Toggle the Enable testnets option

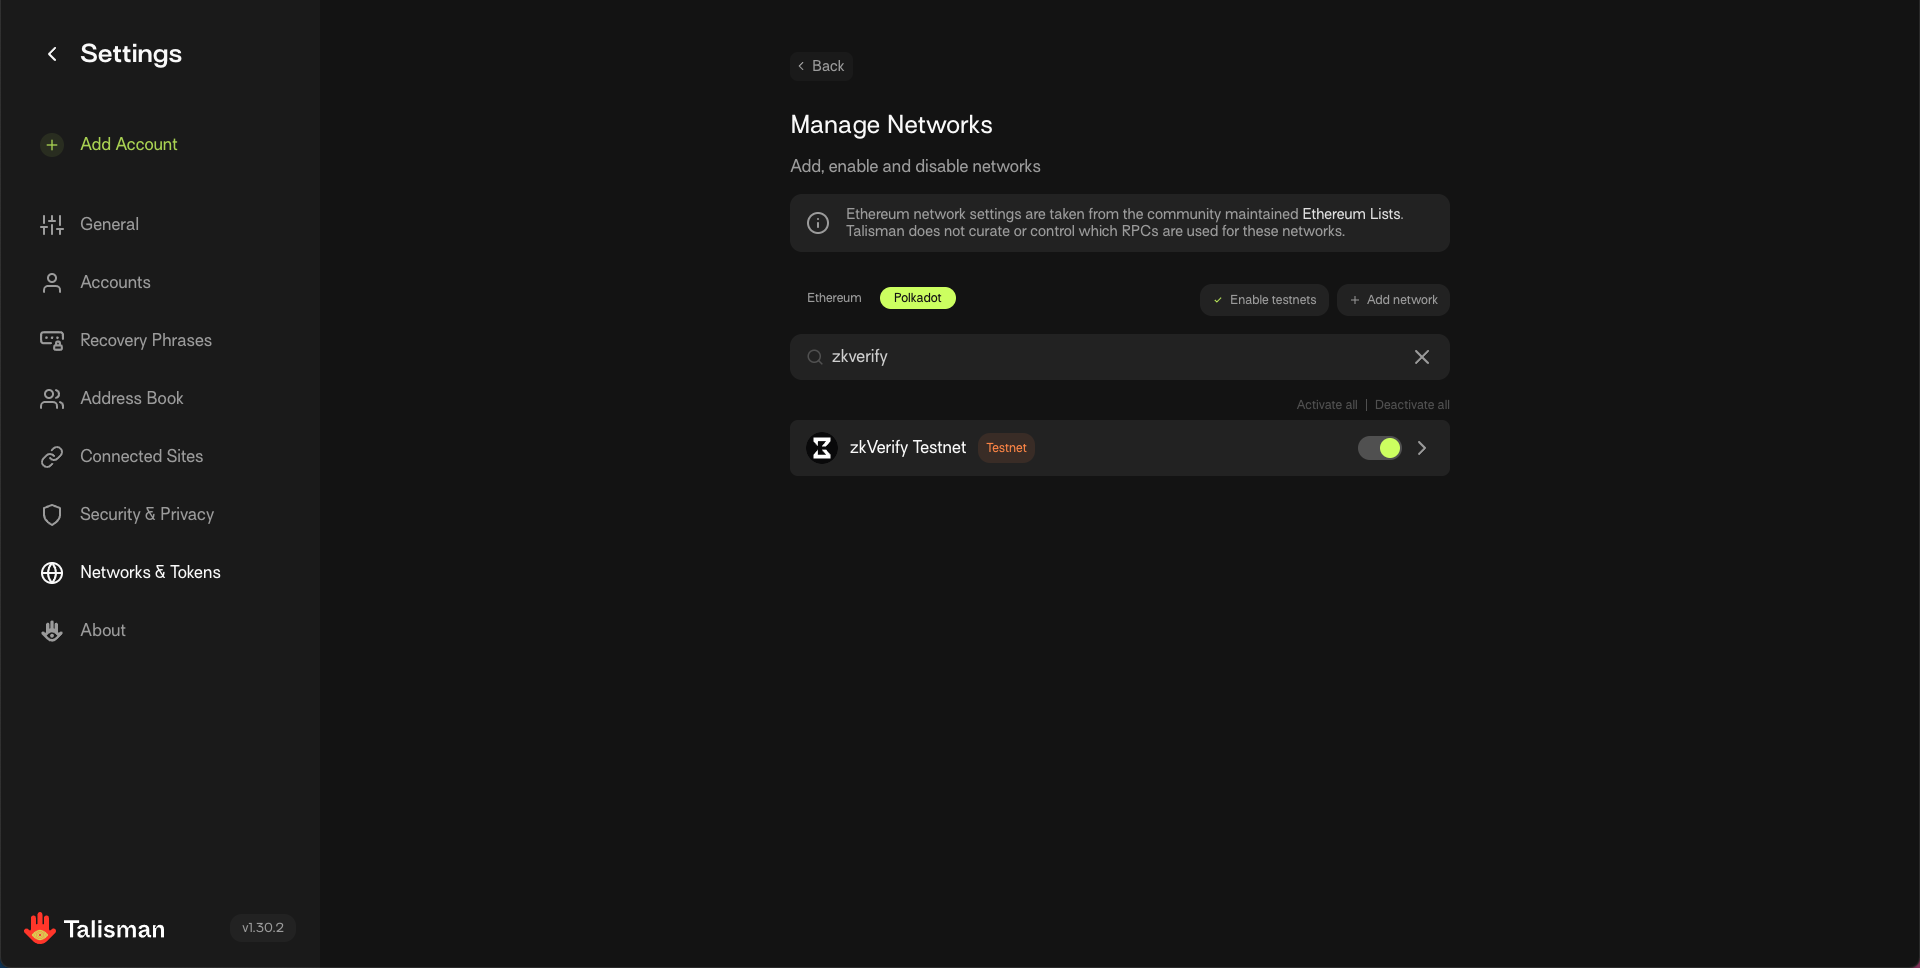(1264, 300)
